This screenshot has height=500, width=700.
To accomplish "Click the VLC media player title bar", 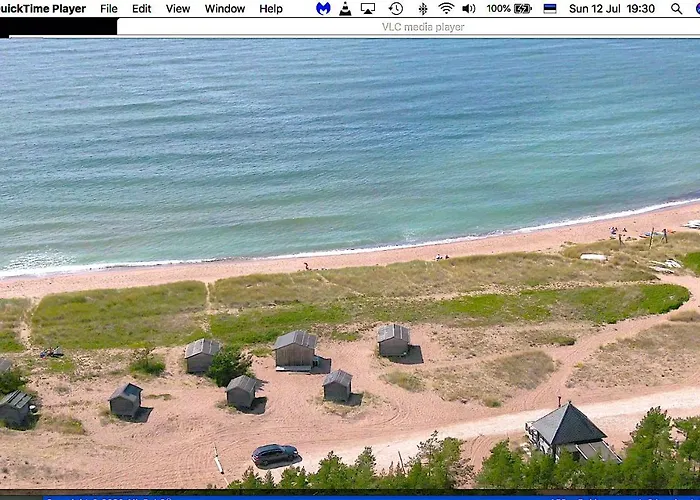I will click(x=422, y=27).
